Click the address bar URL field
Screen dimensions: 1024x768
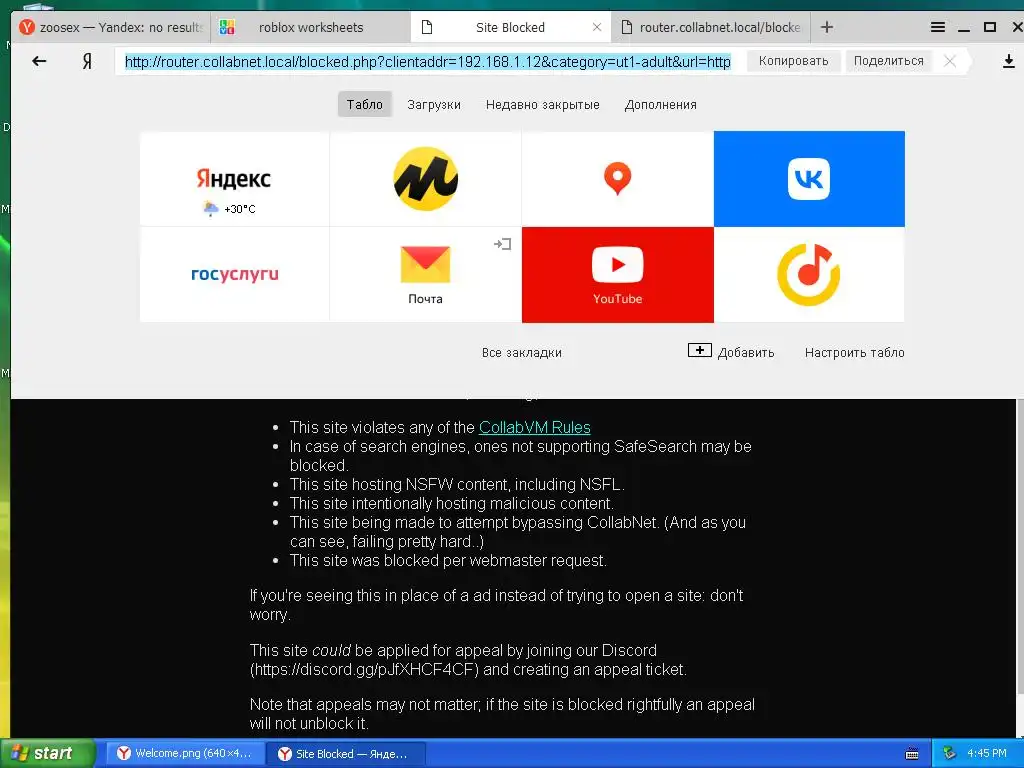pyautogui.click(x=428, y=61)
